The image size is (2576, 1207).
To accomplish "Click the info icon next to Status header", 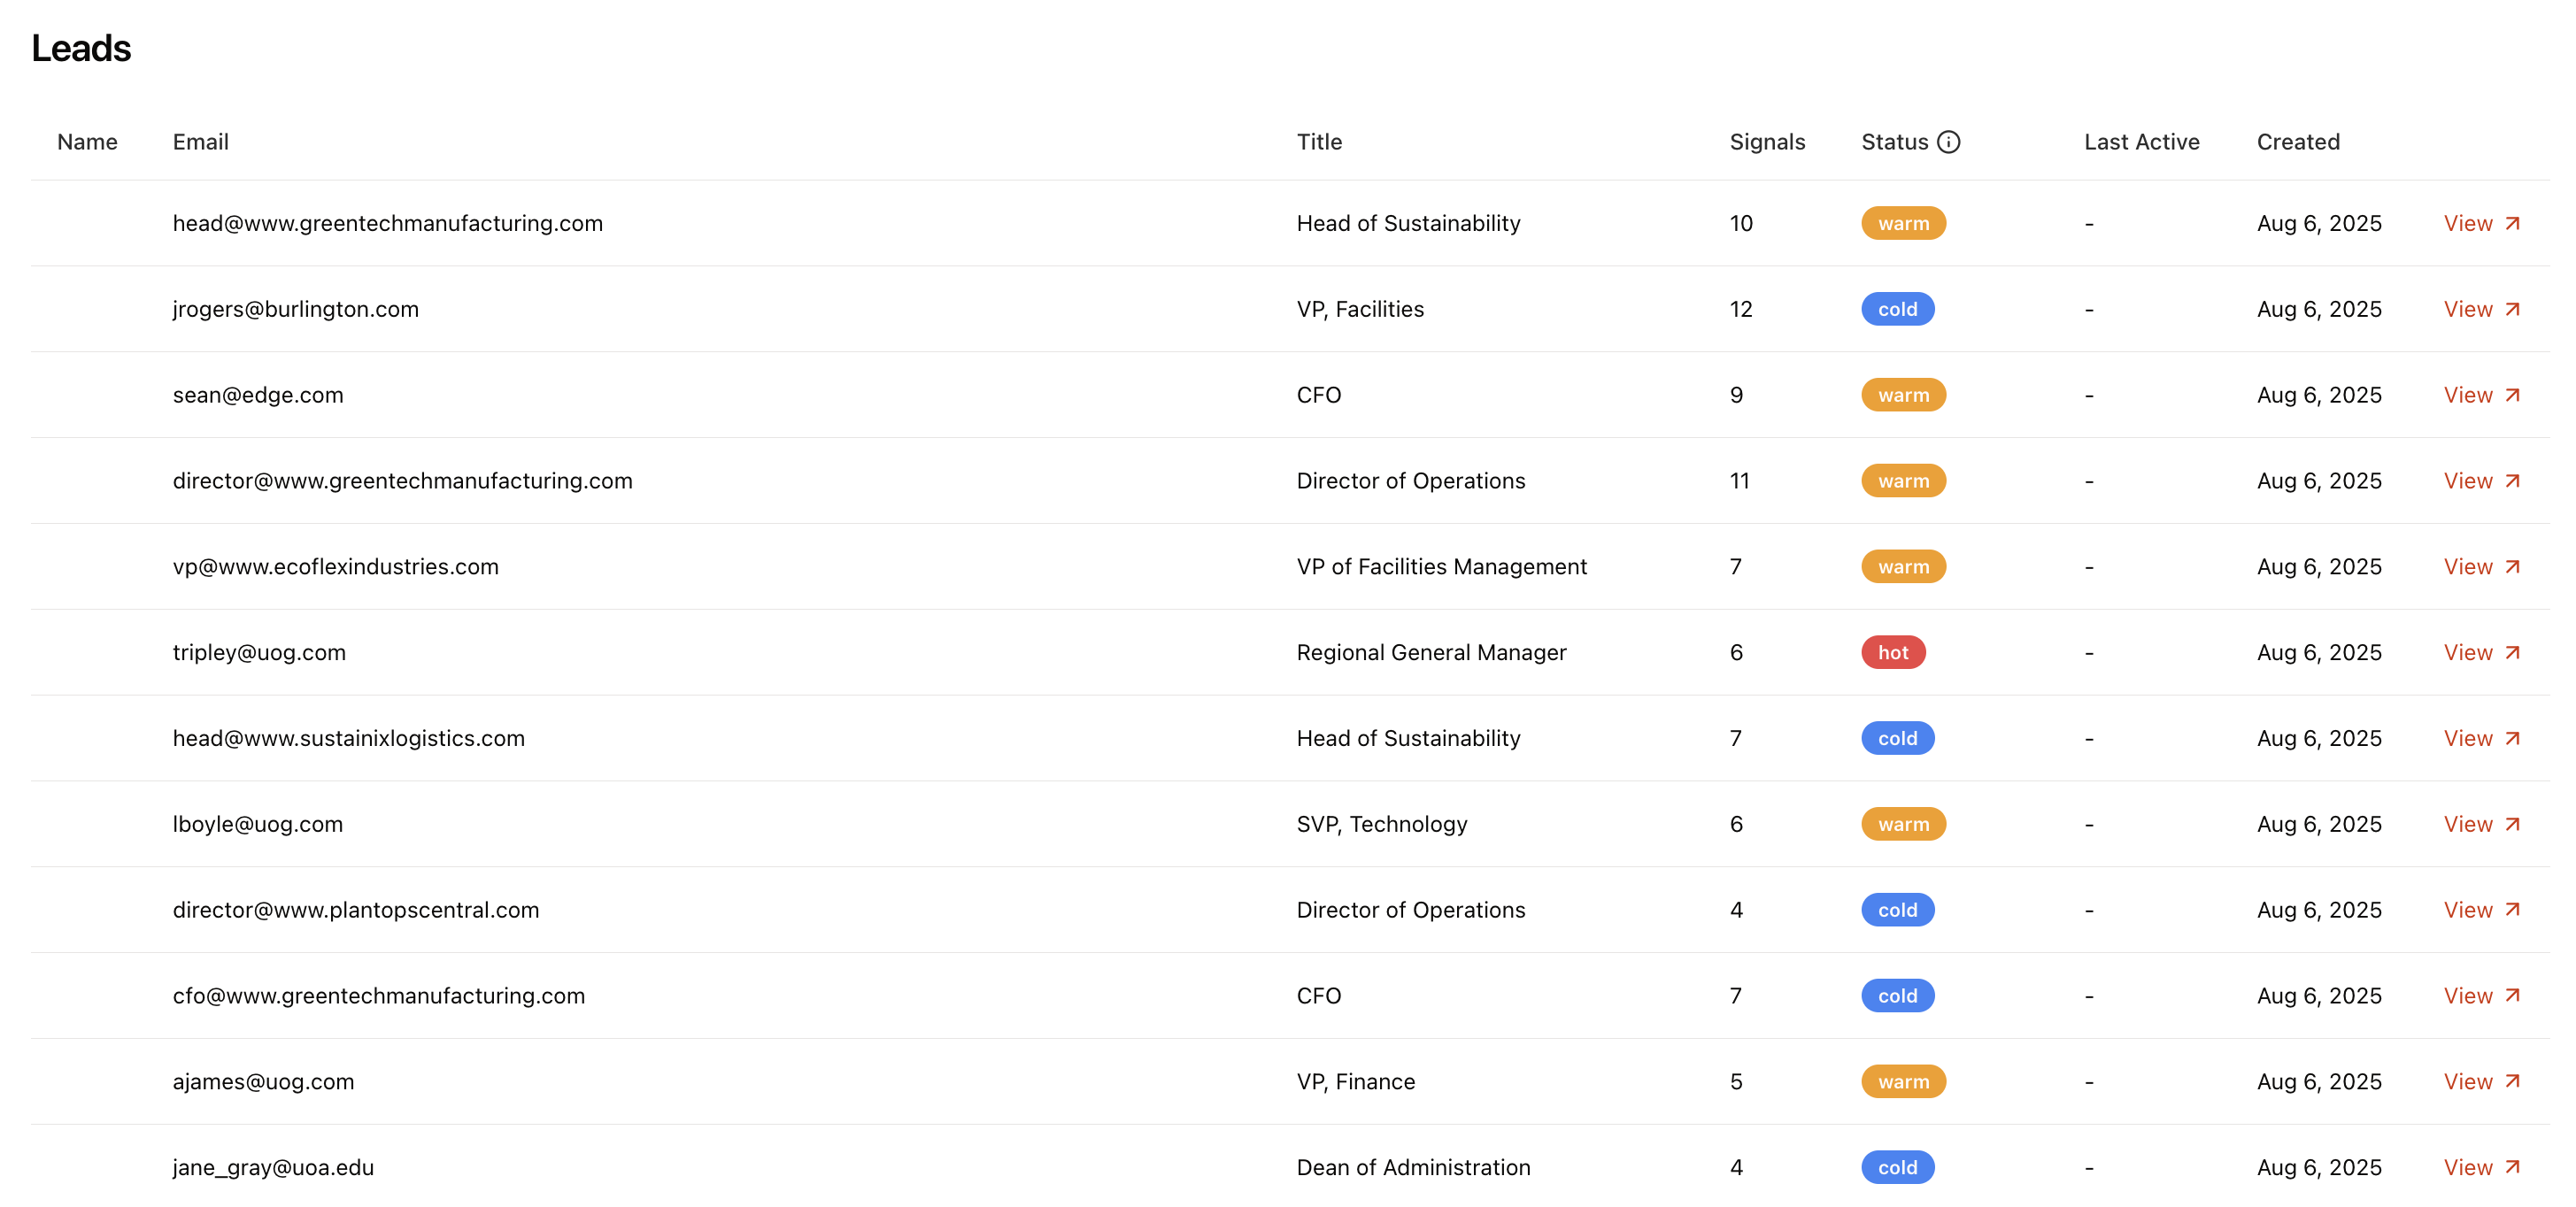I will click(1949, 142).
